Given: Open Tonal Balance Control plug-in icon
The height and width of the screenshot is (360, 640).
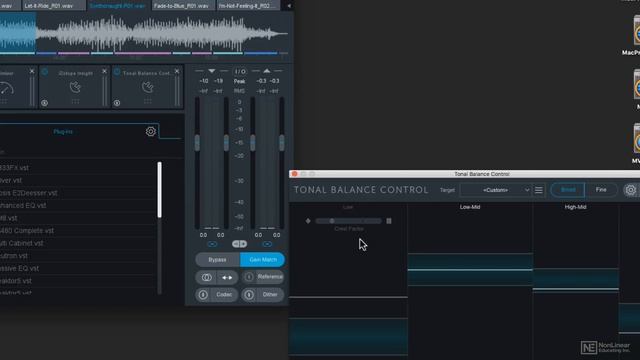Looking at the screenshot, I should 147,87.
